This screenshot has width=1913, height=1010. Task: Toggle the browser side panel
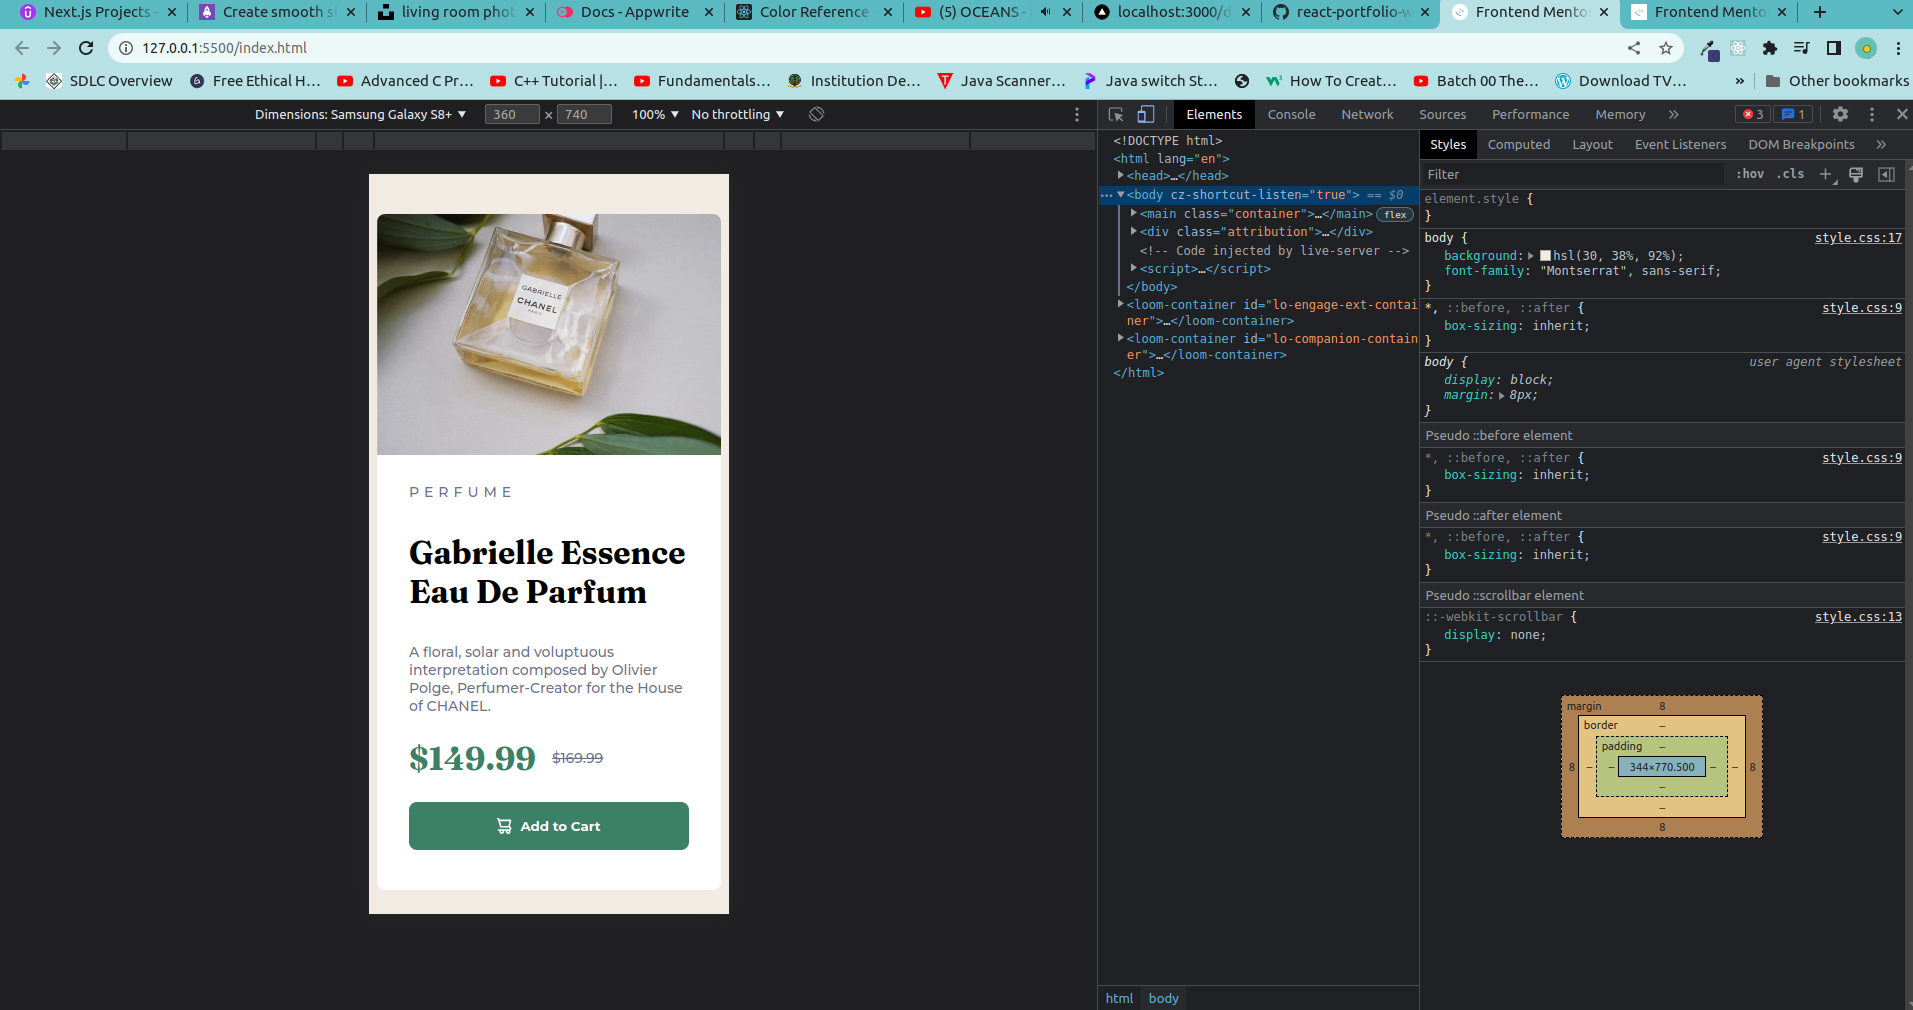(1834, 48)
